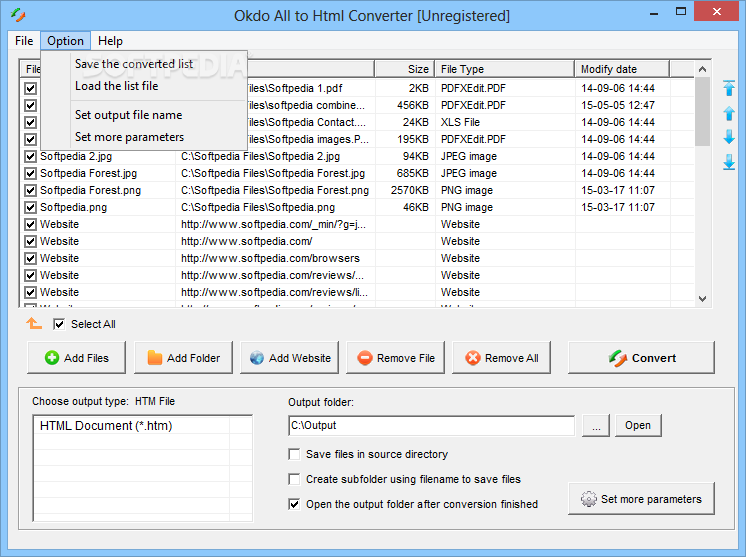Move selected file down one position icon
This screenshot has height=557, width=746.
tap(729, 137)
